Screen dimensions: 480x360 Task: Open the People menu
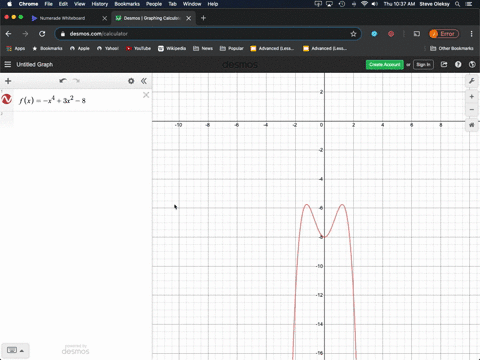(154, 4)
